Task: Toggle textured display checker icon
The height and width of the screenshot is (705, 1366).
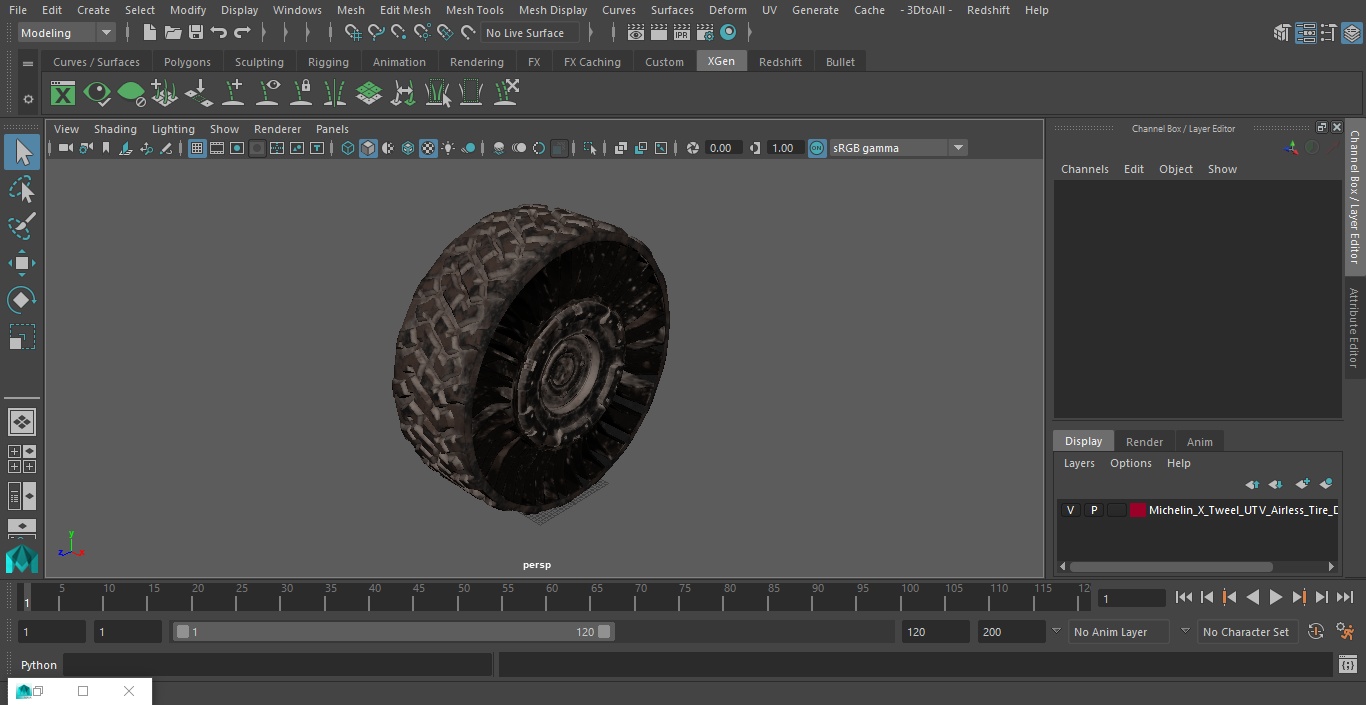Action: pos(428,148)
